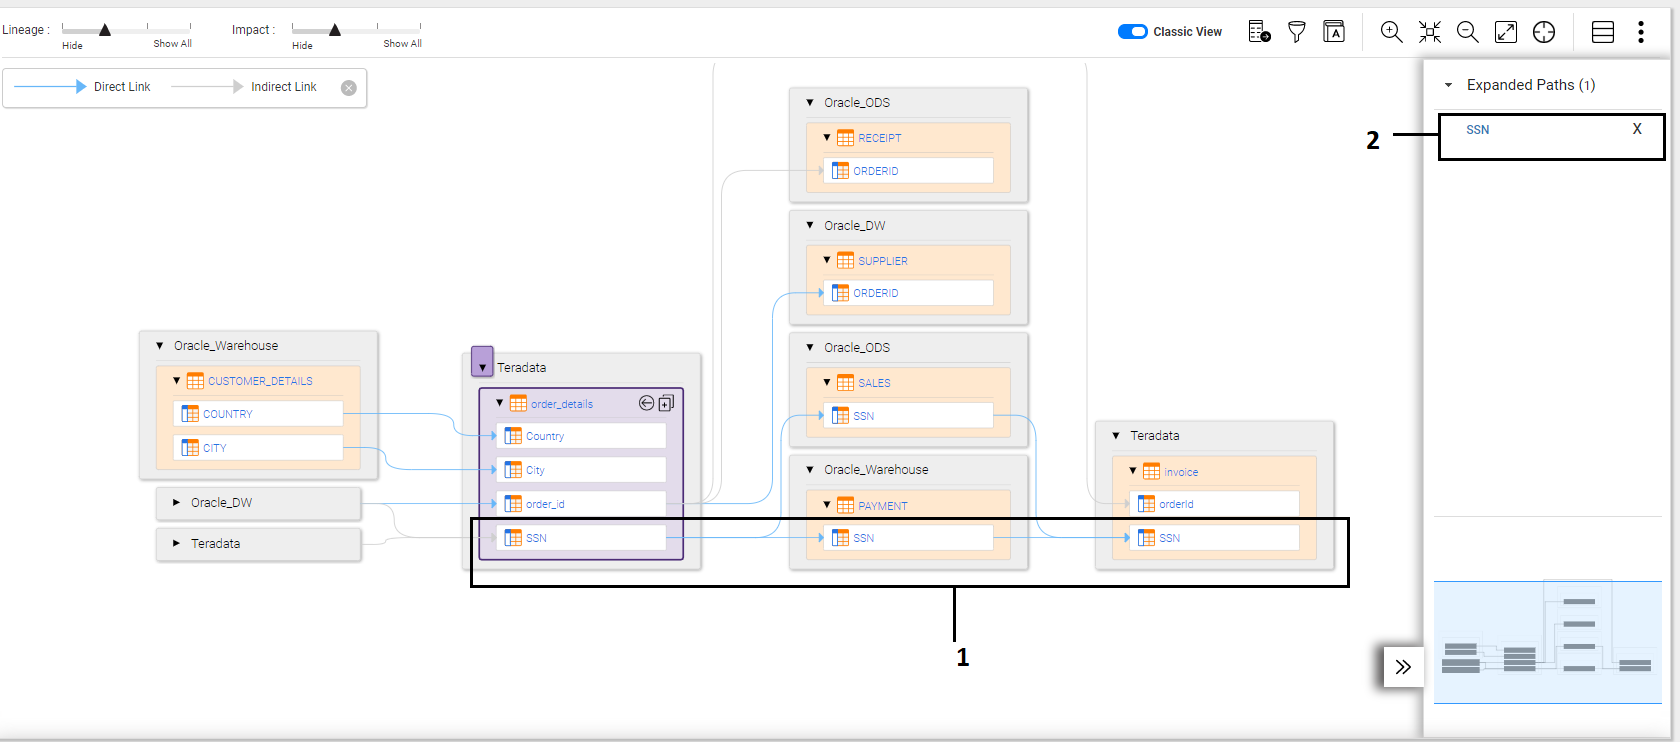The image size is (1680, 742).
Task: Open the SALES table link
Action: click(874, 383)
